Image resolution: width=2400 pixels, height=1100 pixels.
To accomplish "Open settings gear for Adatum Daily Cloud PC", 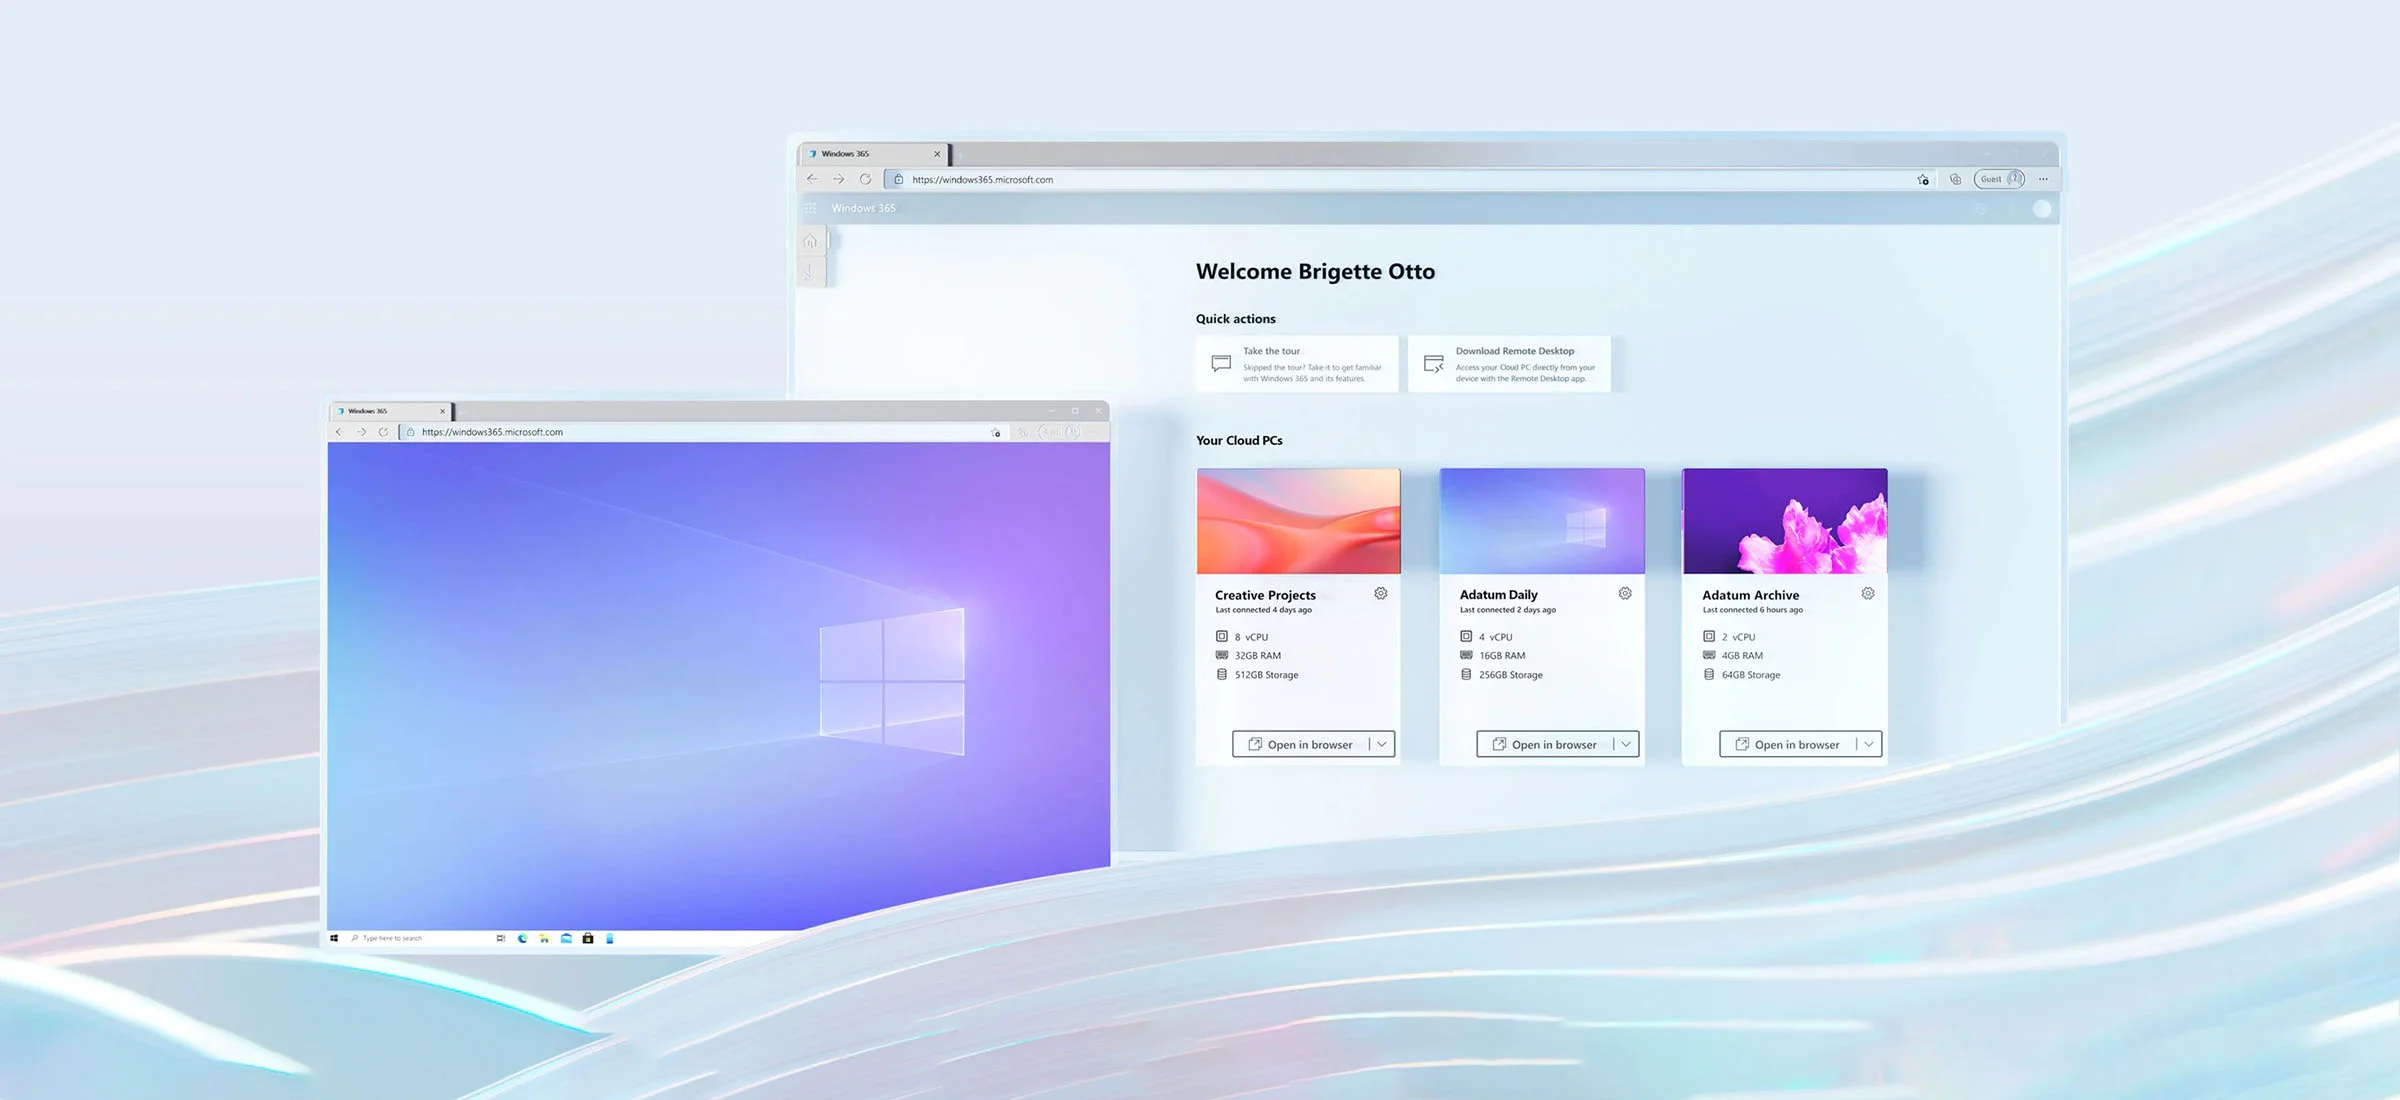I will [x=1625, y=593].
